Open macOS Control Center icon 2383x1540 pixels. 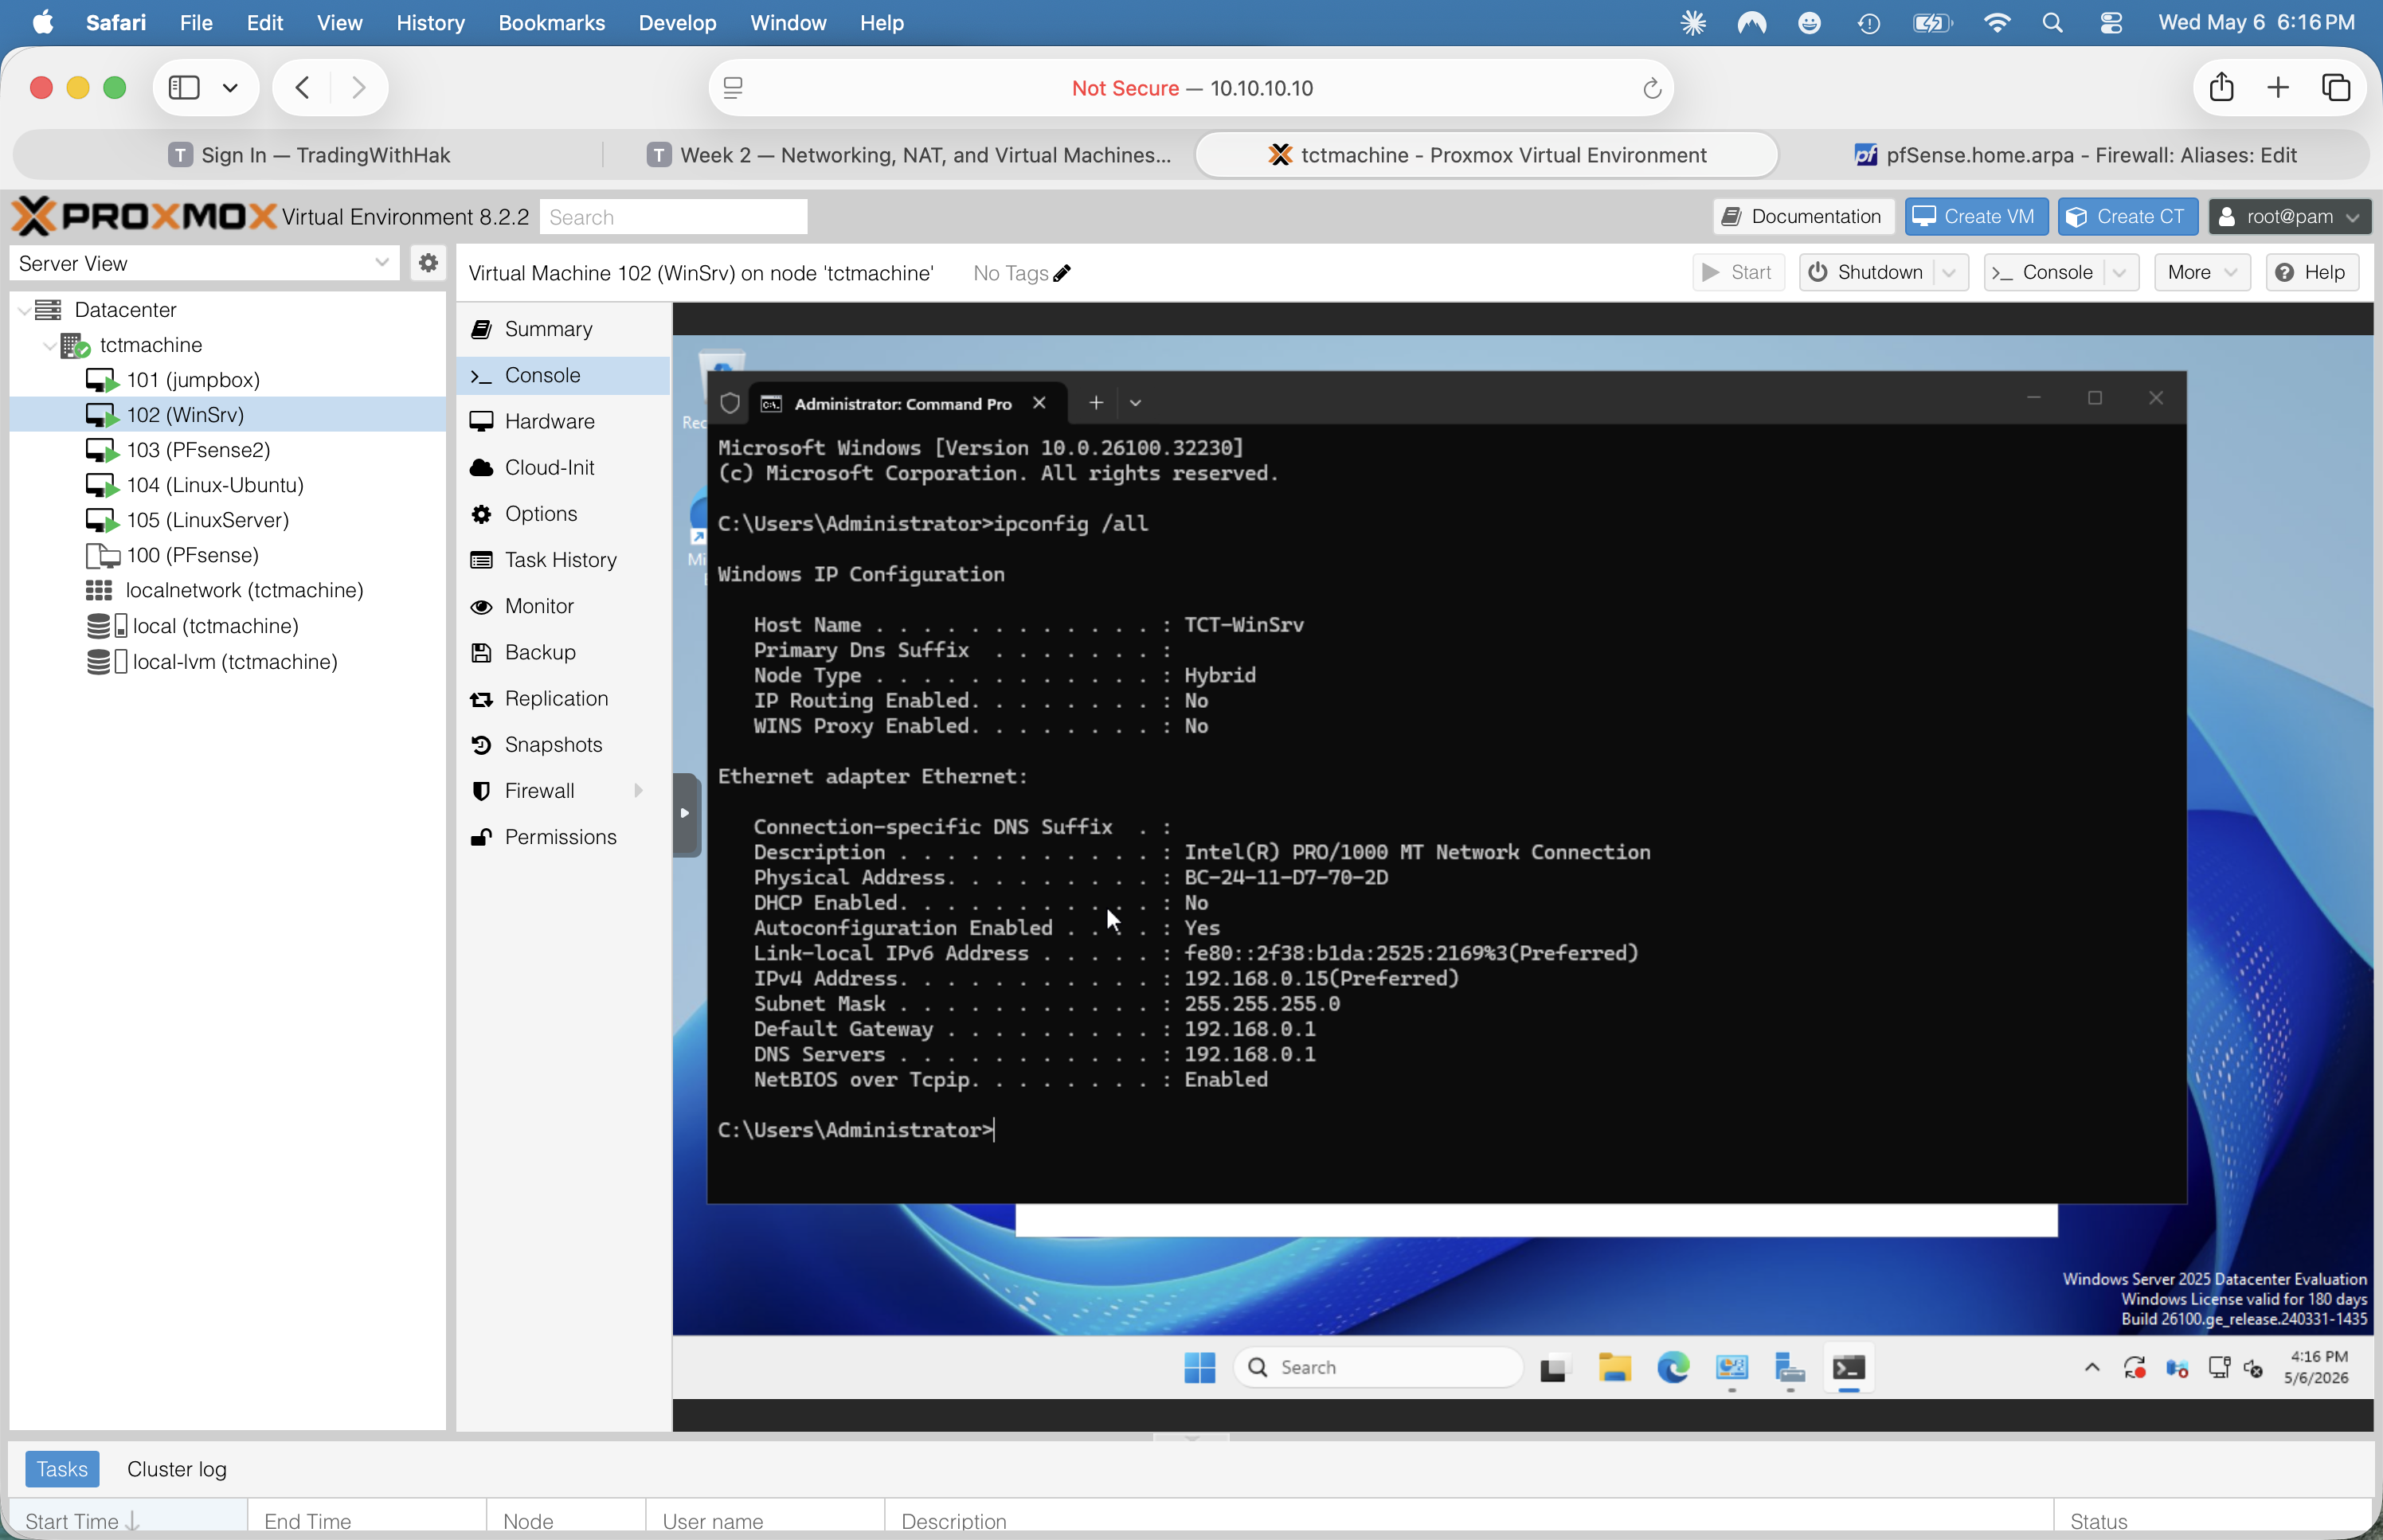(2111, 22)
